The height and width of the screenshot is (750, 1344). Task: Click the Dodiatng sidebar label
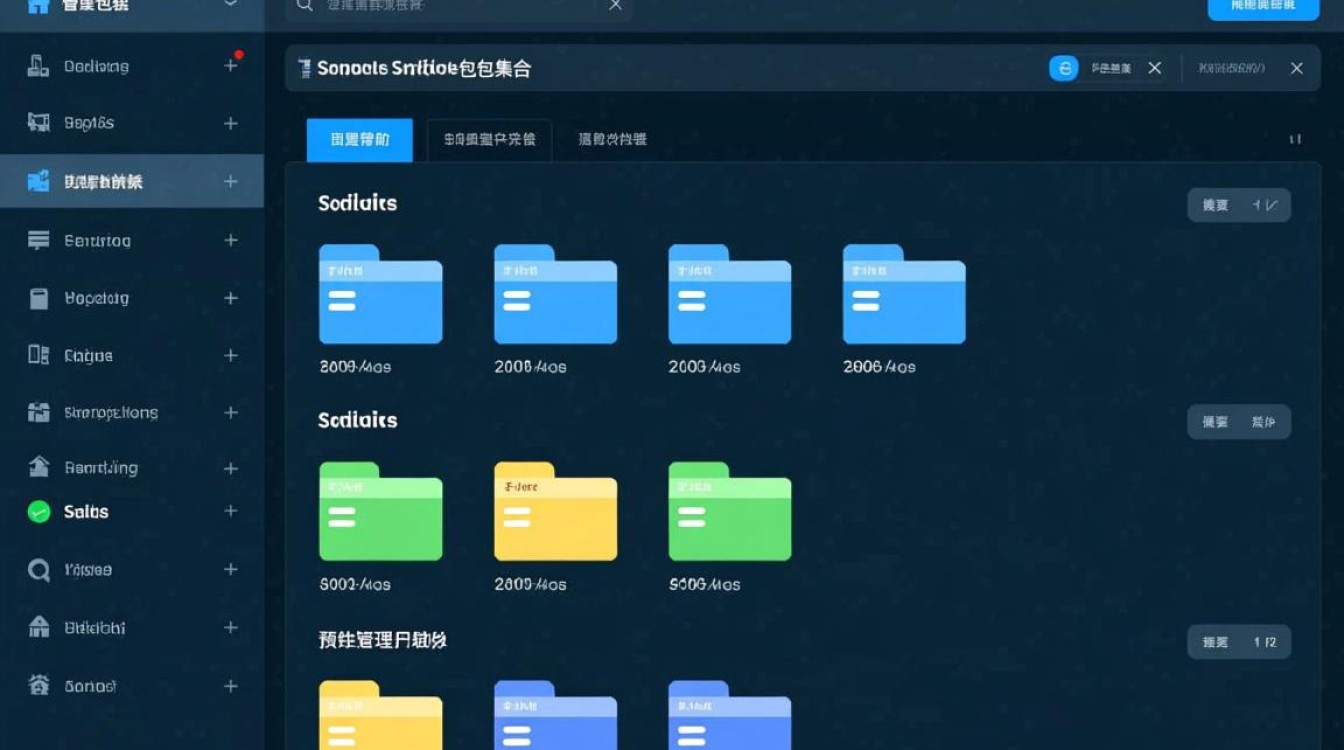(x=96, y=66)
